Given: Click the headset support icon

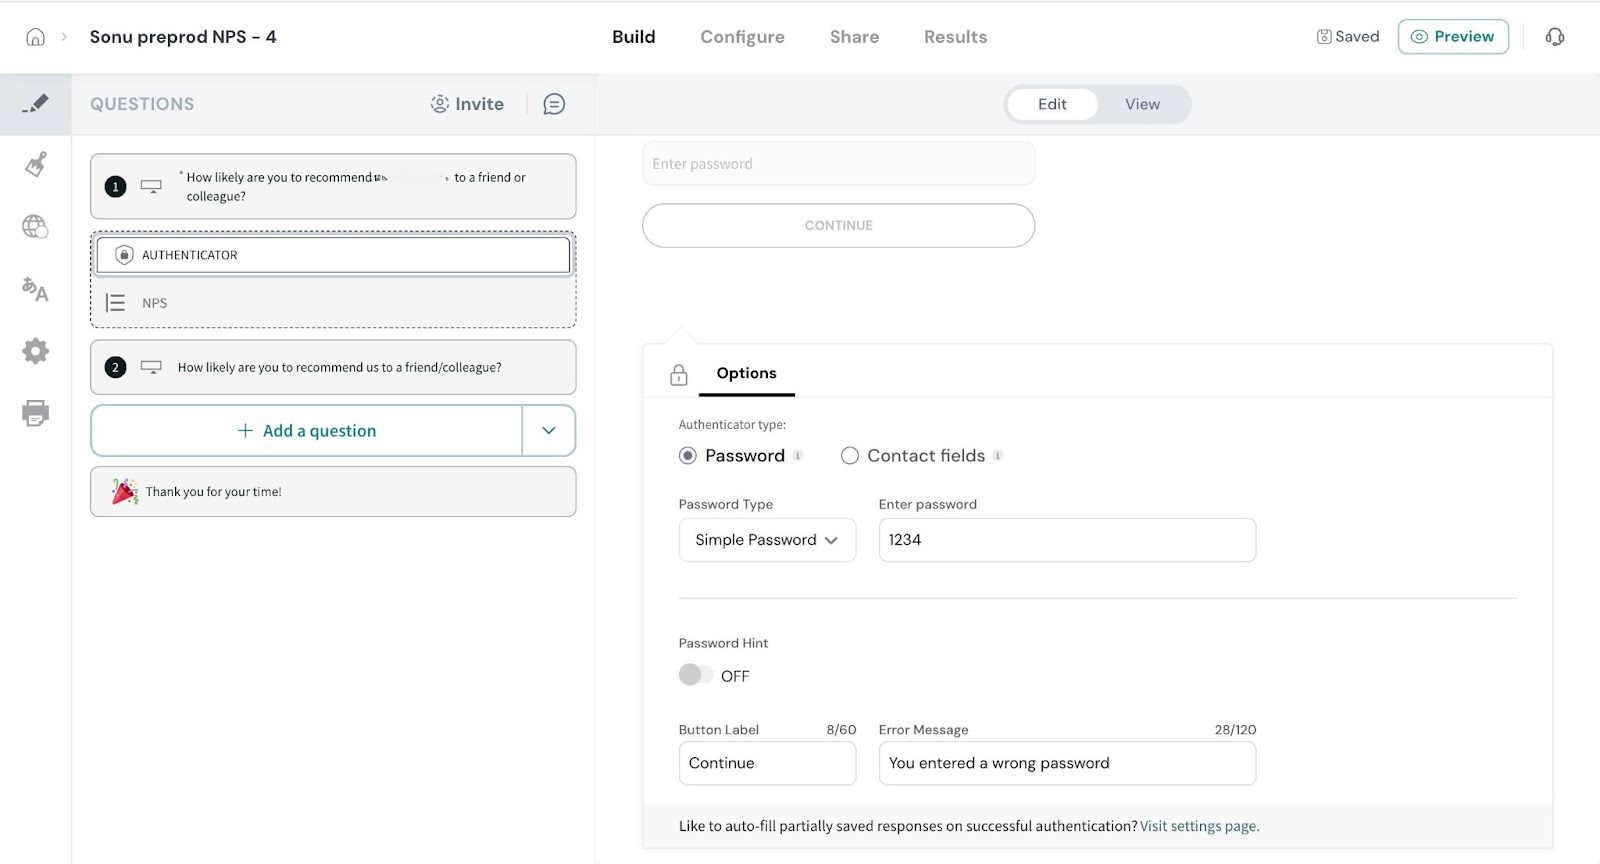Looking at the screenshot, I should pos(1554,37).
